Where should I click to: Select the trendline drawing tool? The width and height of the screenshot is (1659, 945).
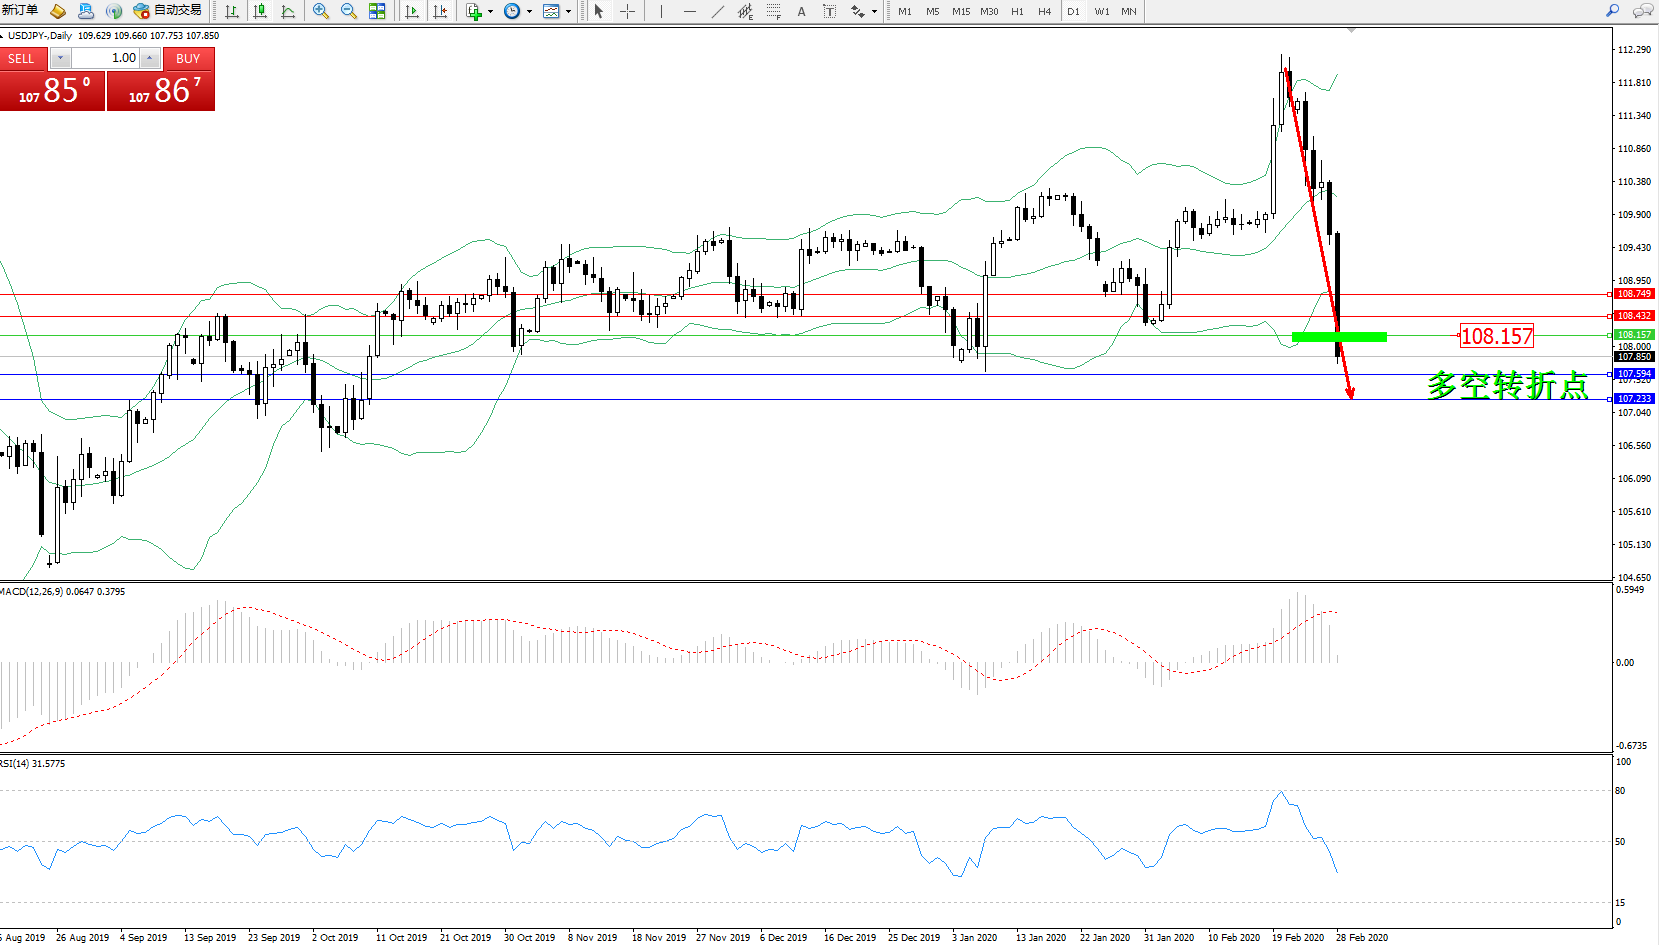718,11
